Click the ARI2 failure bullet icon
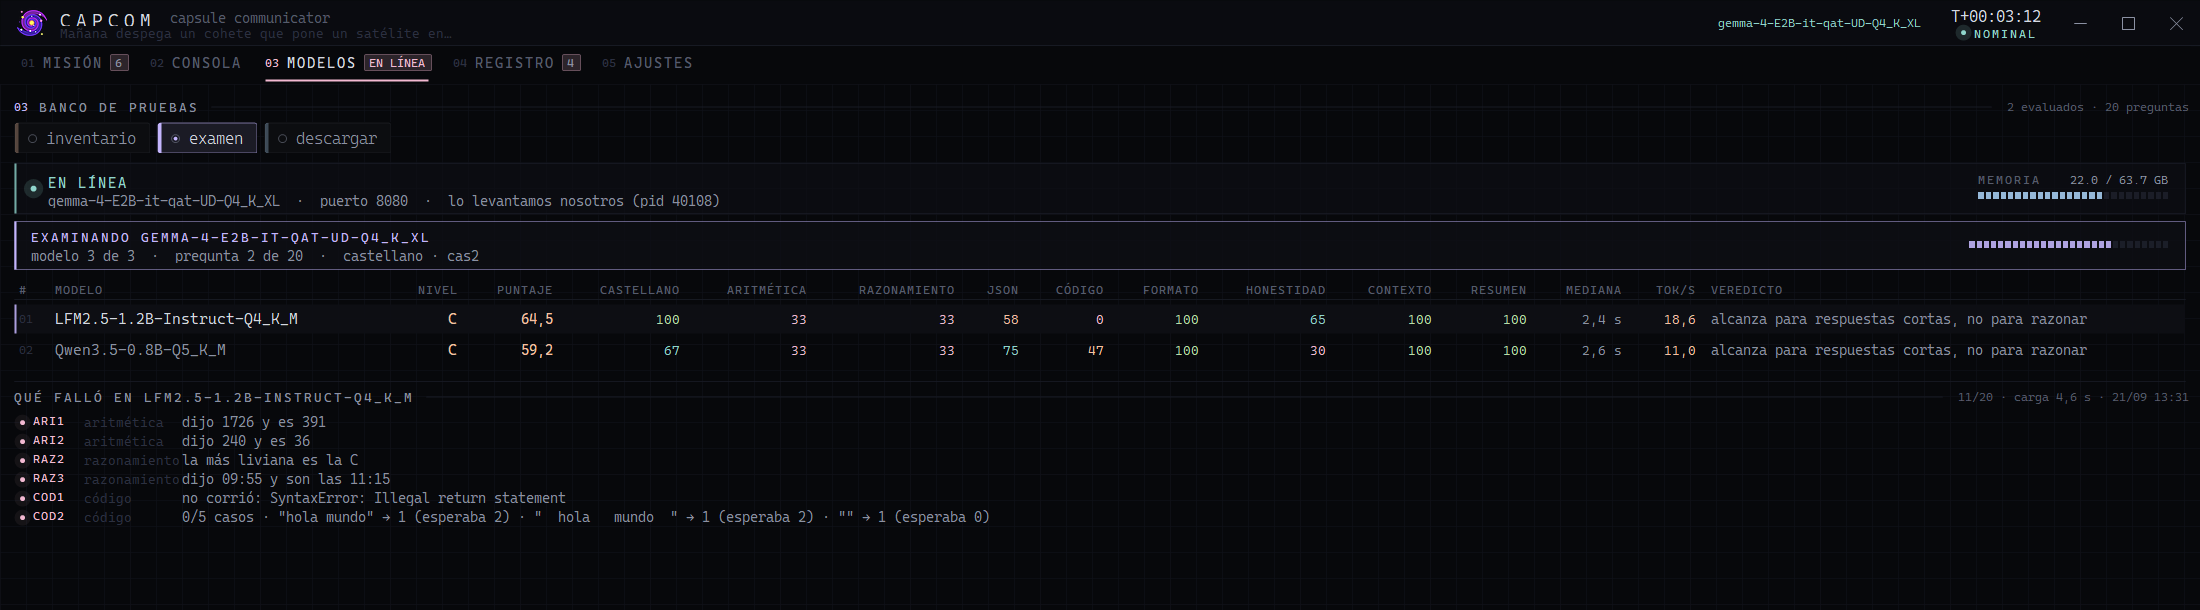2200x610 pixels. click(x=22, y=441)
